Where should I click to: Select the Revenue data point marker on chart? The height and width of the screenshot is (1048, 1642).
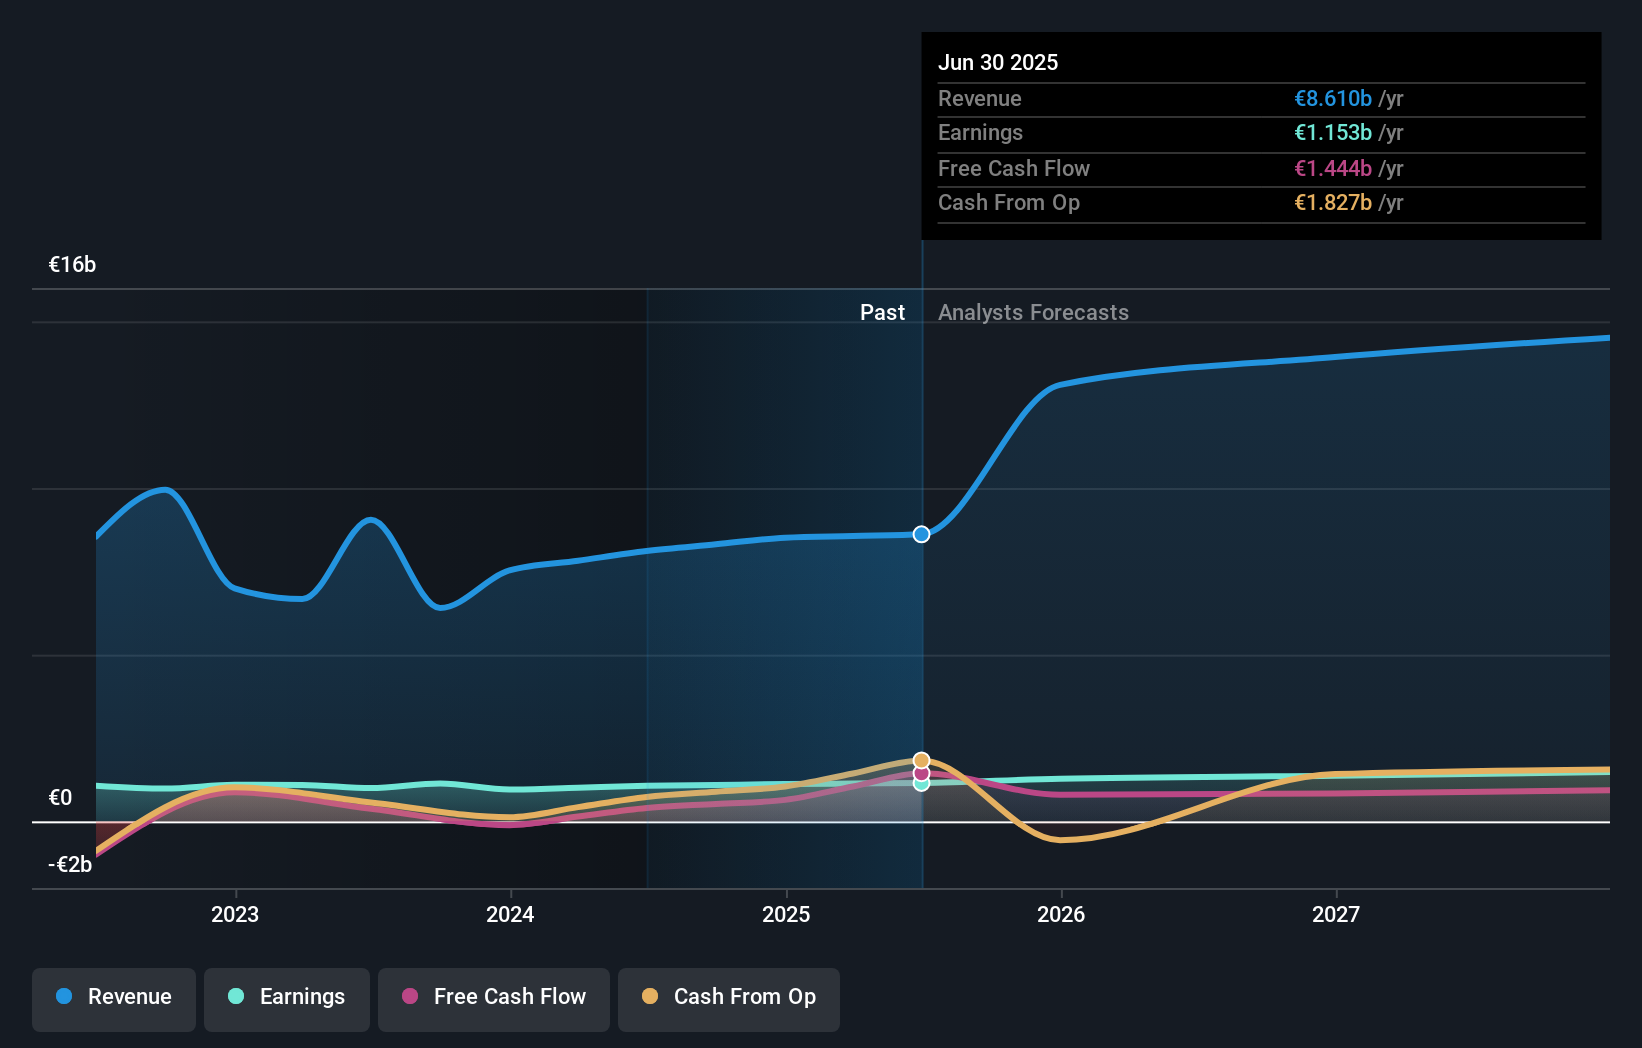pos(920,534)
